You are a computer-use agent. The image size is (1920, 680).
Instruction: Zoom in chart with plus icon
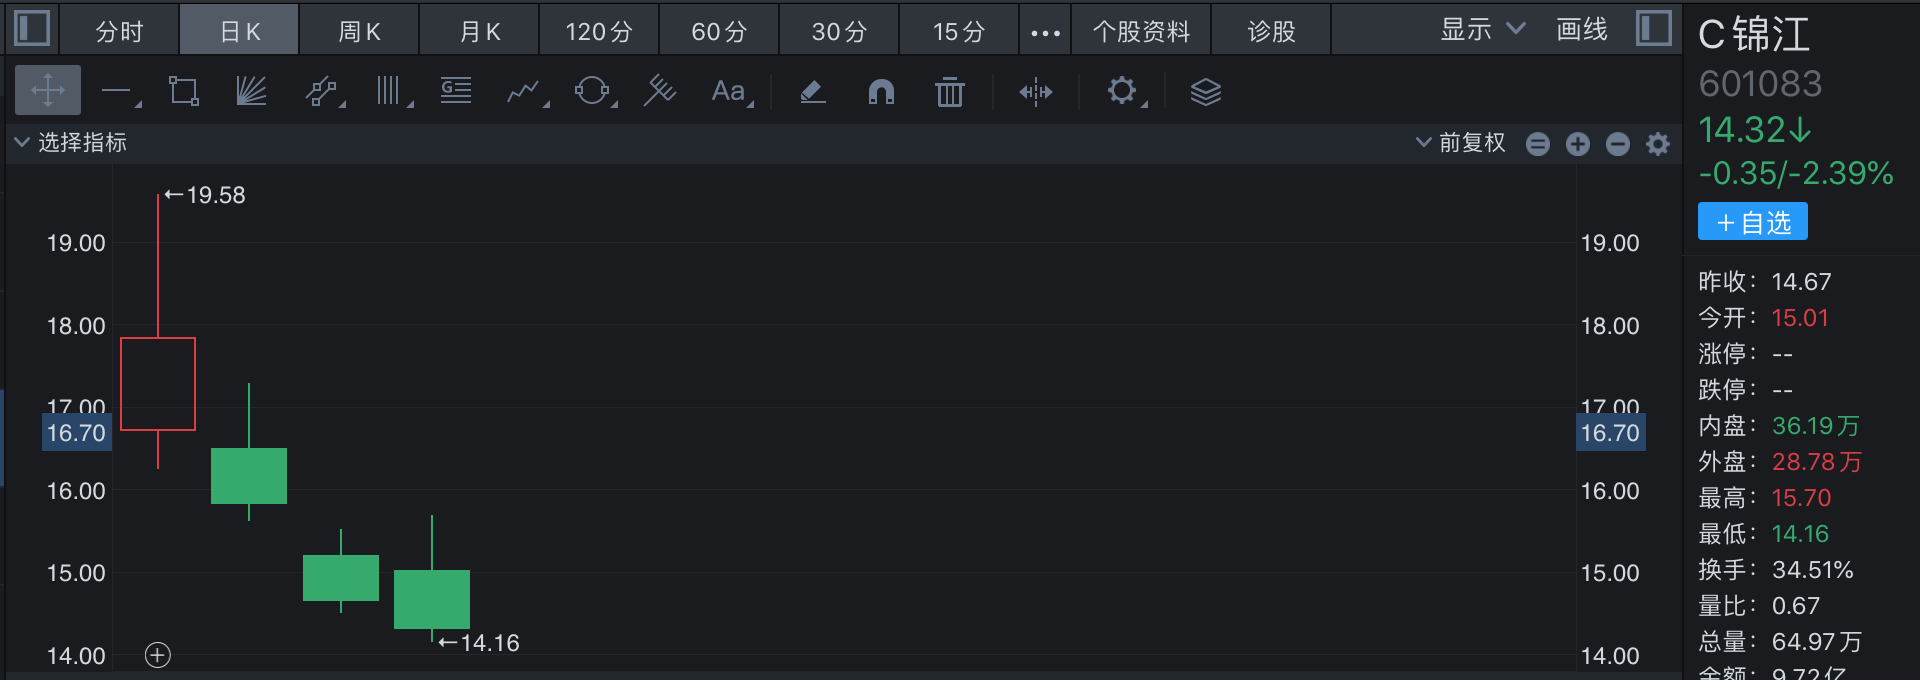[x=1578, y=144]
